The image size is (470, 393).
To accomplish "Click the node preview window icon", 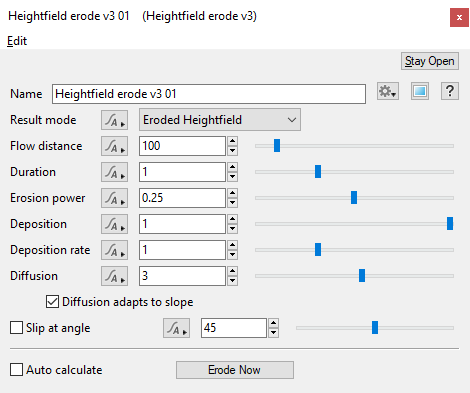I will (420, 91).
